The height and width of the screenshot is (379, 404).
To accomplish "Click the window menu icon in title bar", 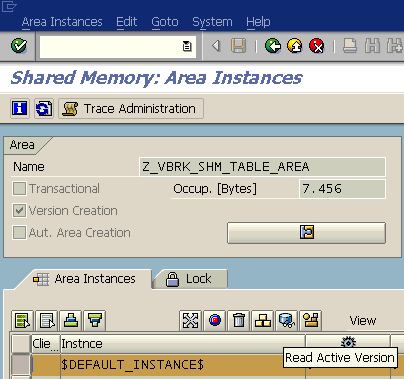I will [9, 6].
